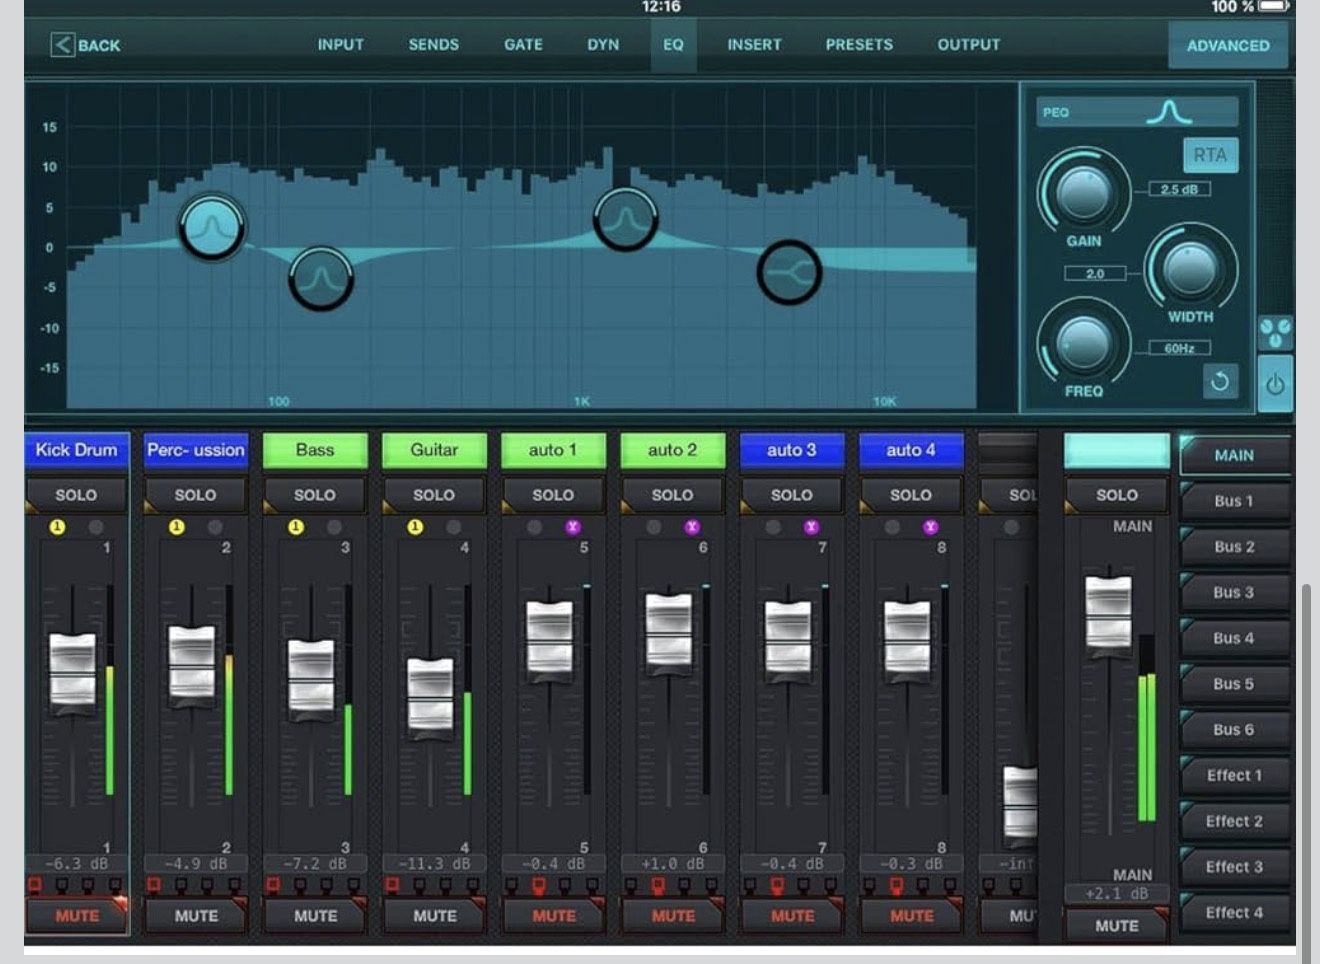The height and width of the screenshot is (964, 1320).
Task: Solo the Bass channel
Action: coord(315,495)
